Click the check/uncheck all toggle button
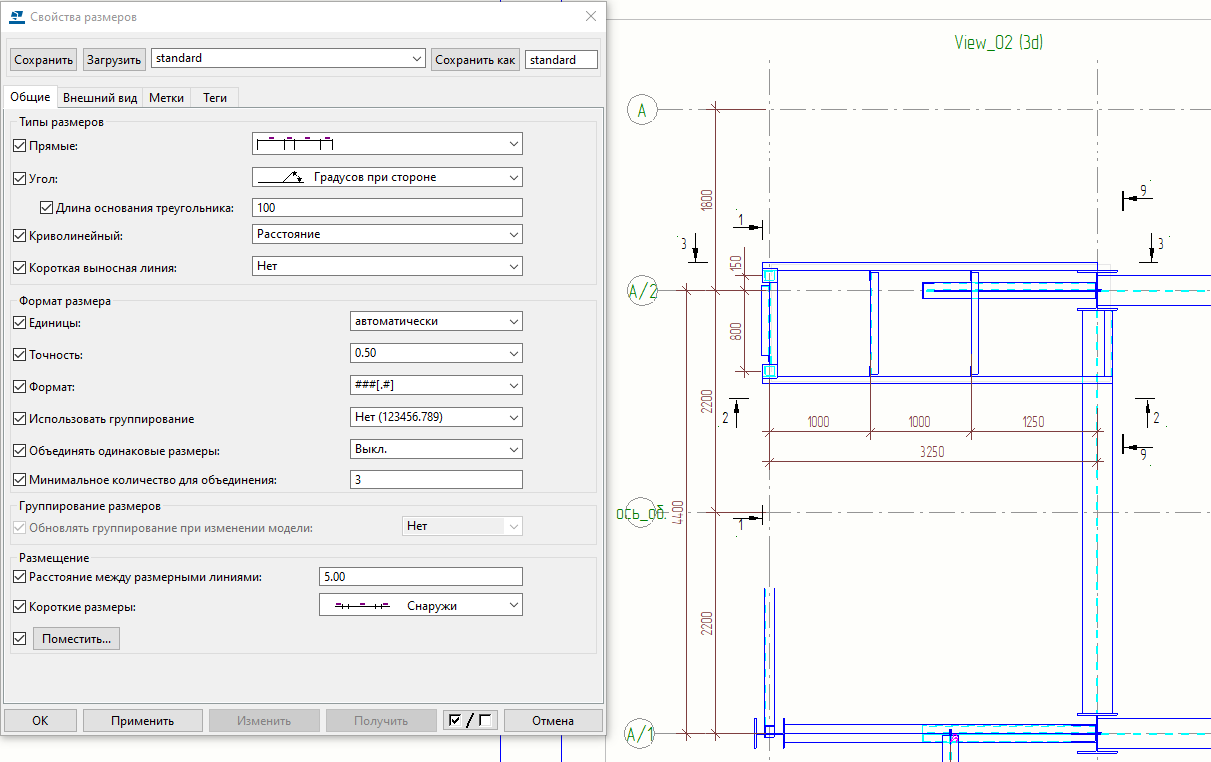Screen dimensions: 1211x762 click(469, 720)
